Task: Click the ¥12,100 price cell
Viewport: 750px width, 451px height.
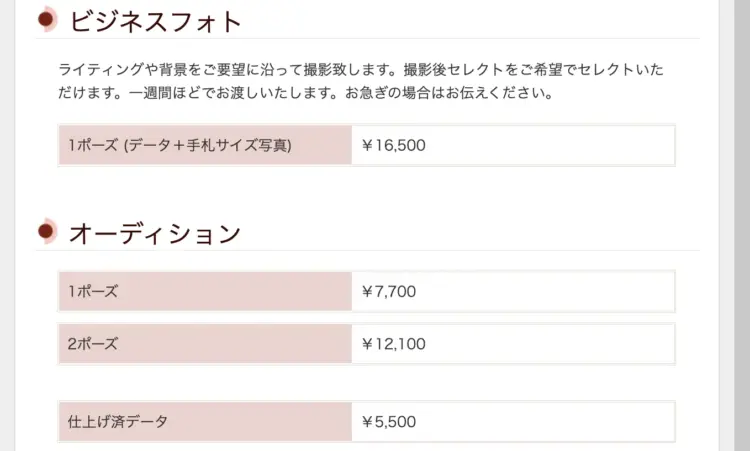Action: click(x=512, y=344)
